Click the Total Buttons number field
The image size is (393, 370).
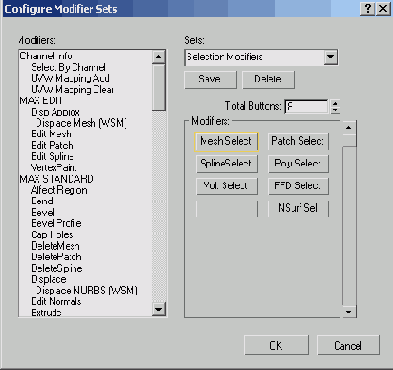pos(306,107)
